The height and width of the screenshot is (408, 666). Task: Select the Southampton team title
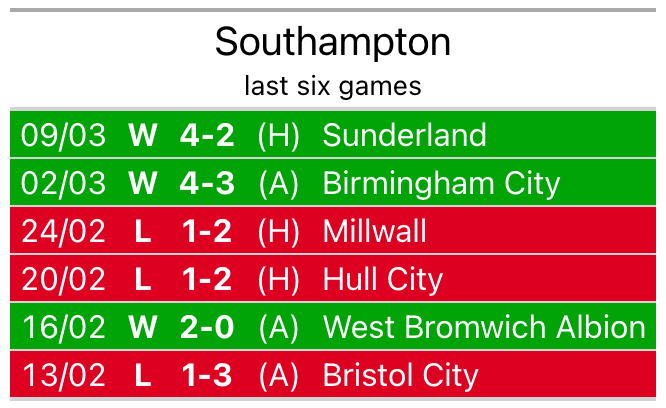tap(333, 42)
